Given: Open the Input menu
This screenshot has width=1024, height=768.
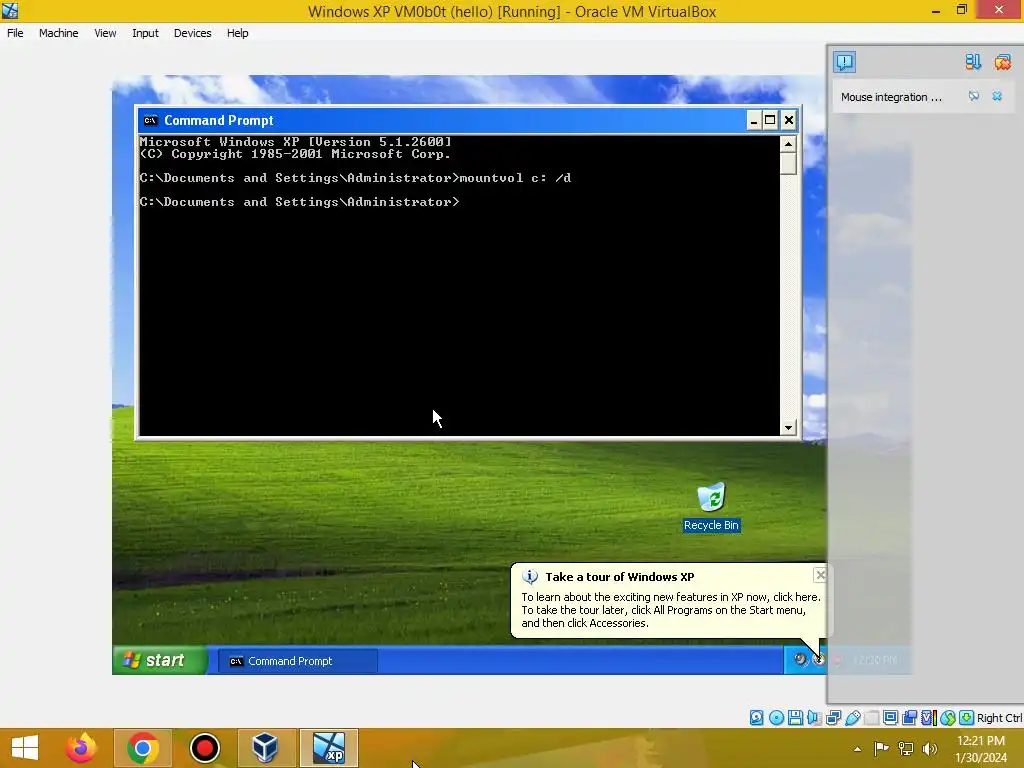Looking at the screenshot, I should click(145, 33).
